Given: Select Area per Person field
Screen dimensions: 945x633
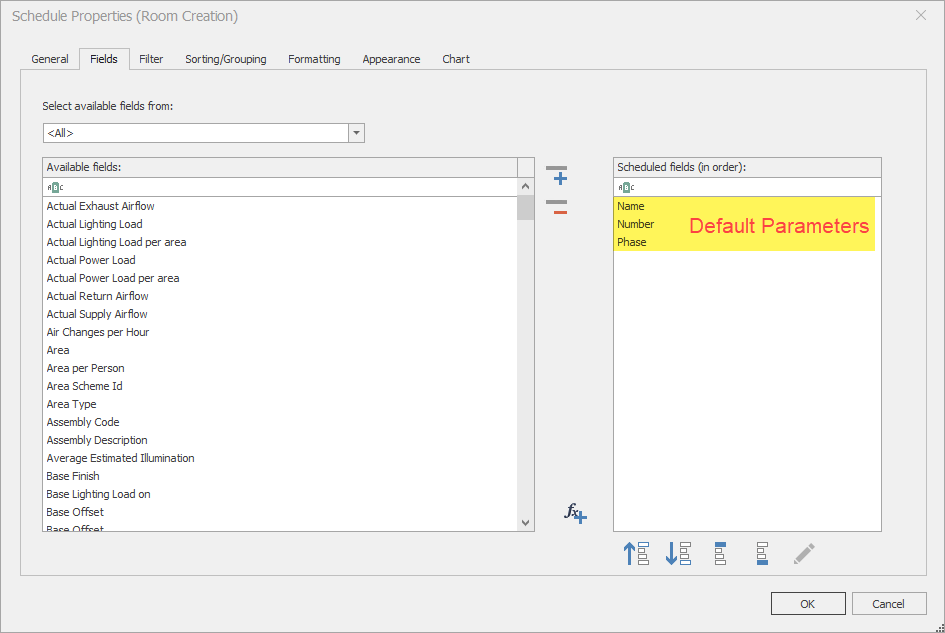Looking at the screenshot, I should pyautogui.click(x=280, y=368).
